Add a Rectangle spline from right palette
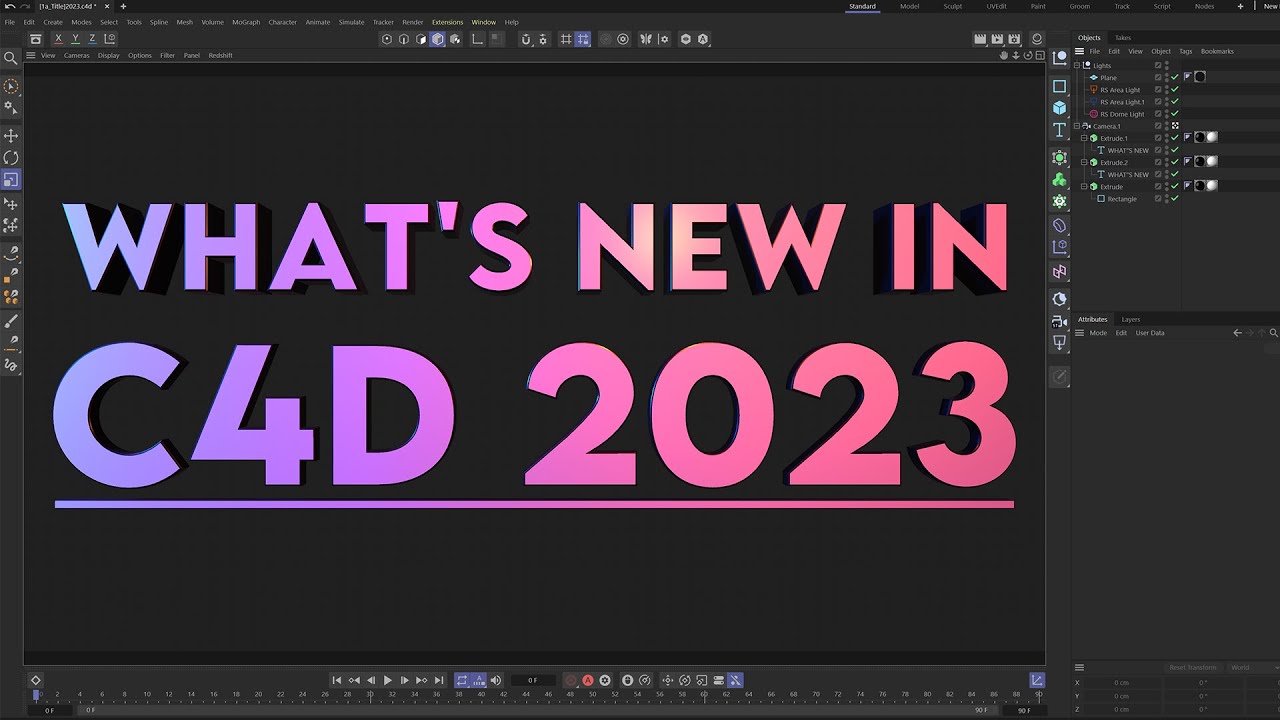Screen dimensions: 1280x720 [x=1060, y=86]
